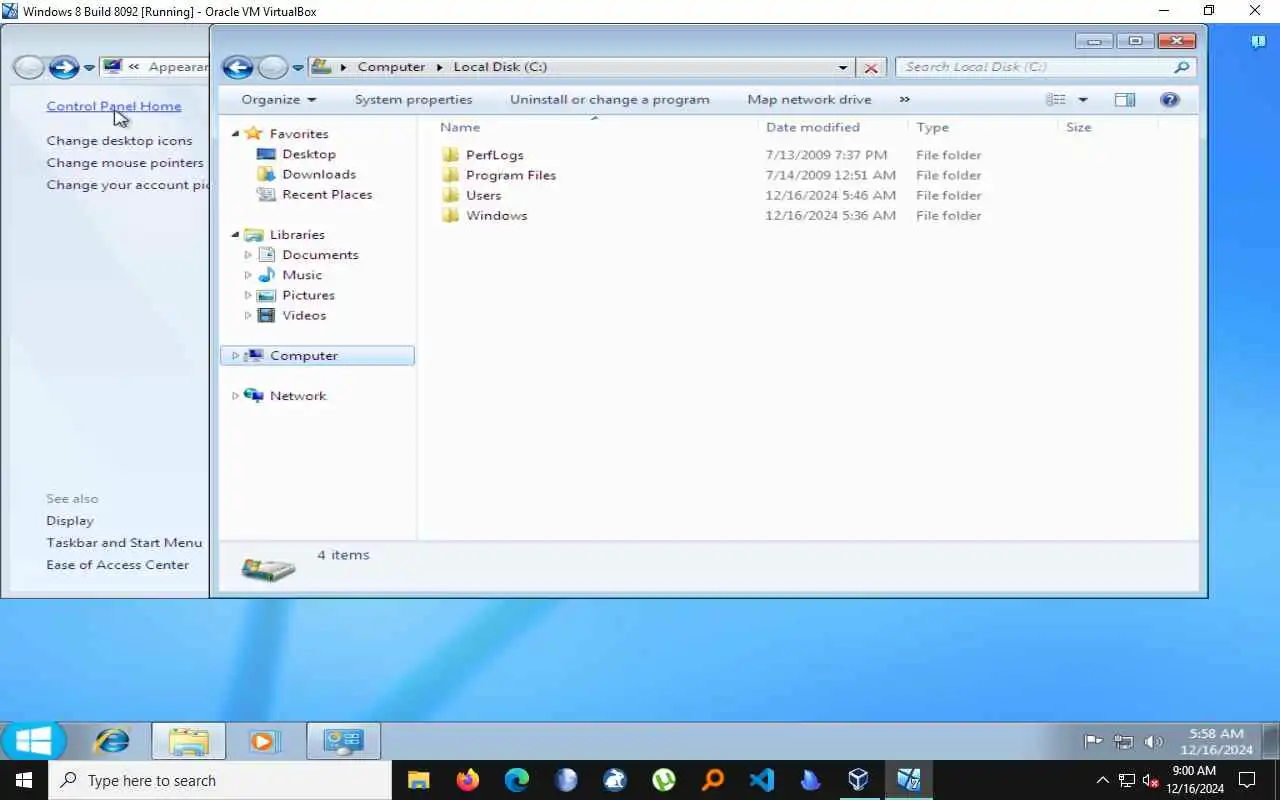Open Taskbar and Start Menu link
1280x800 pixels.
124,543
